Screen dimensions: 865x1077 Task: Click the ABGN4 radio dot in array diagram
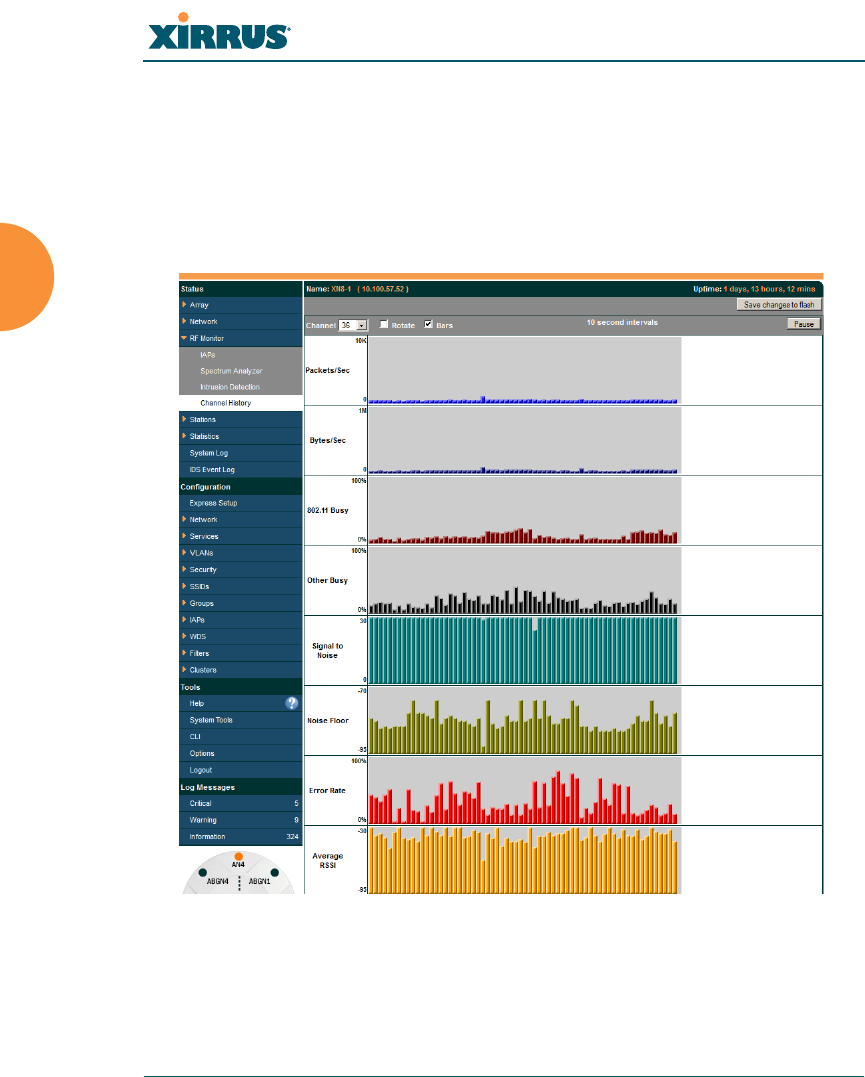coord(203,872)
